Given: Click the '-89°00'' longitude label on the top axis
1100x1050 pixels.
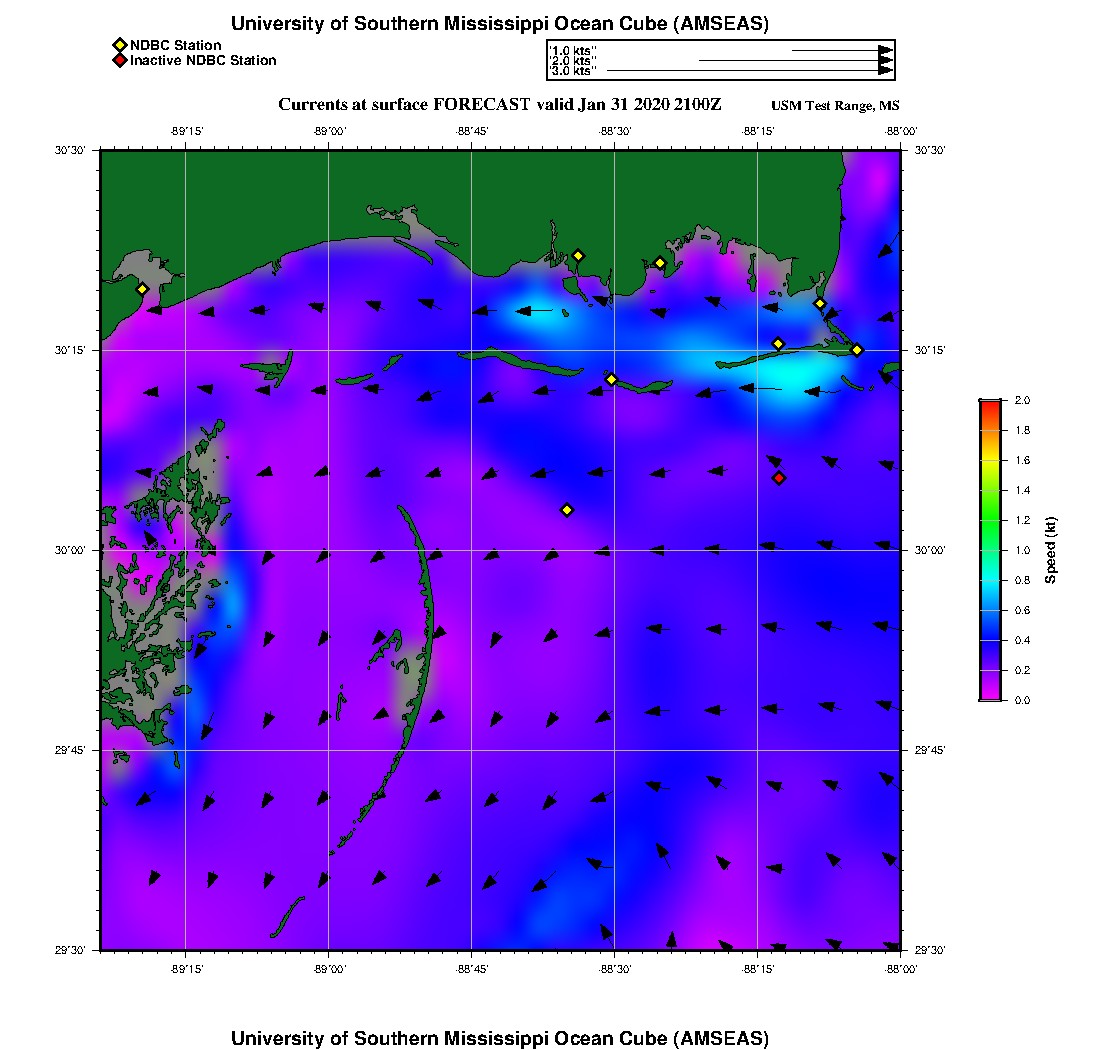Looking at the screenshot, I should [330, 131].
